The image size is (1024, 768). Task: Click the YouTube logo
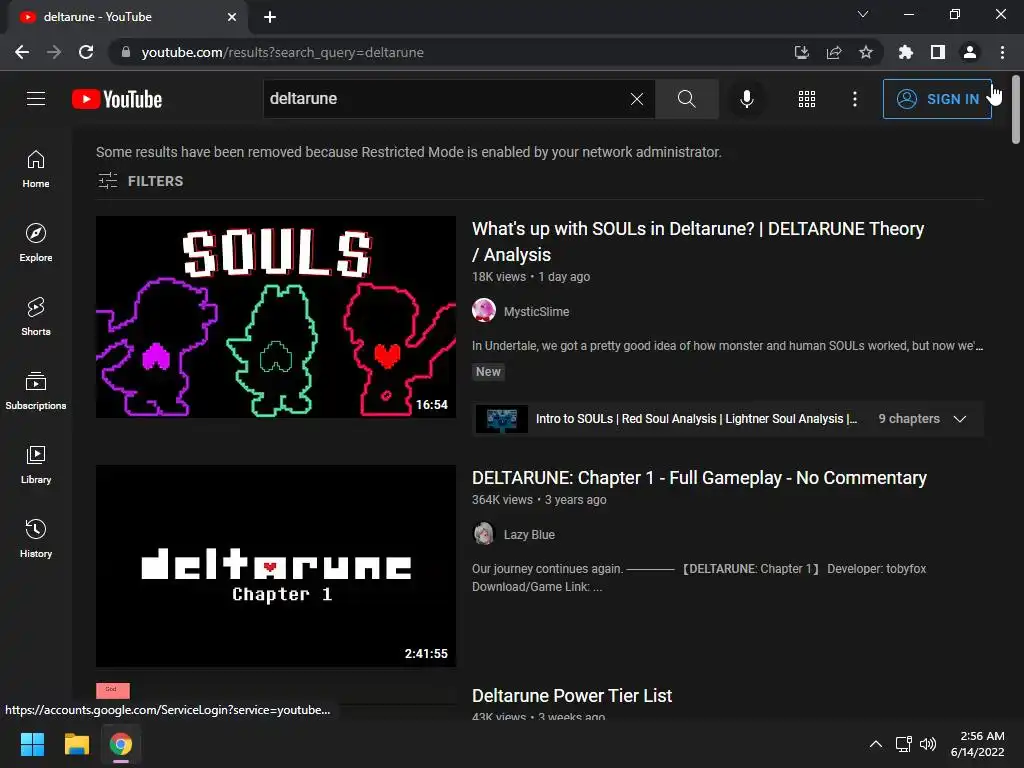click(x=117, y=99)
